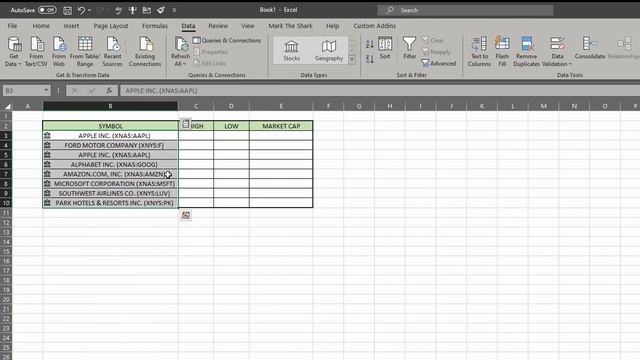Switch to the Home tab
This screenshot has width=640, height=360.
[x=41, y=26]
